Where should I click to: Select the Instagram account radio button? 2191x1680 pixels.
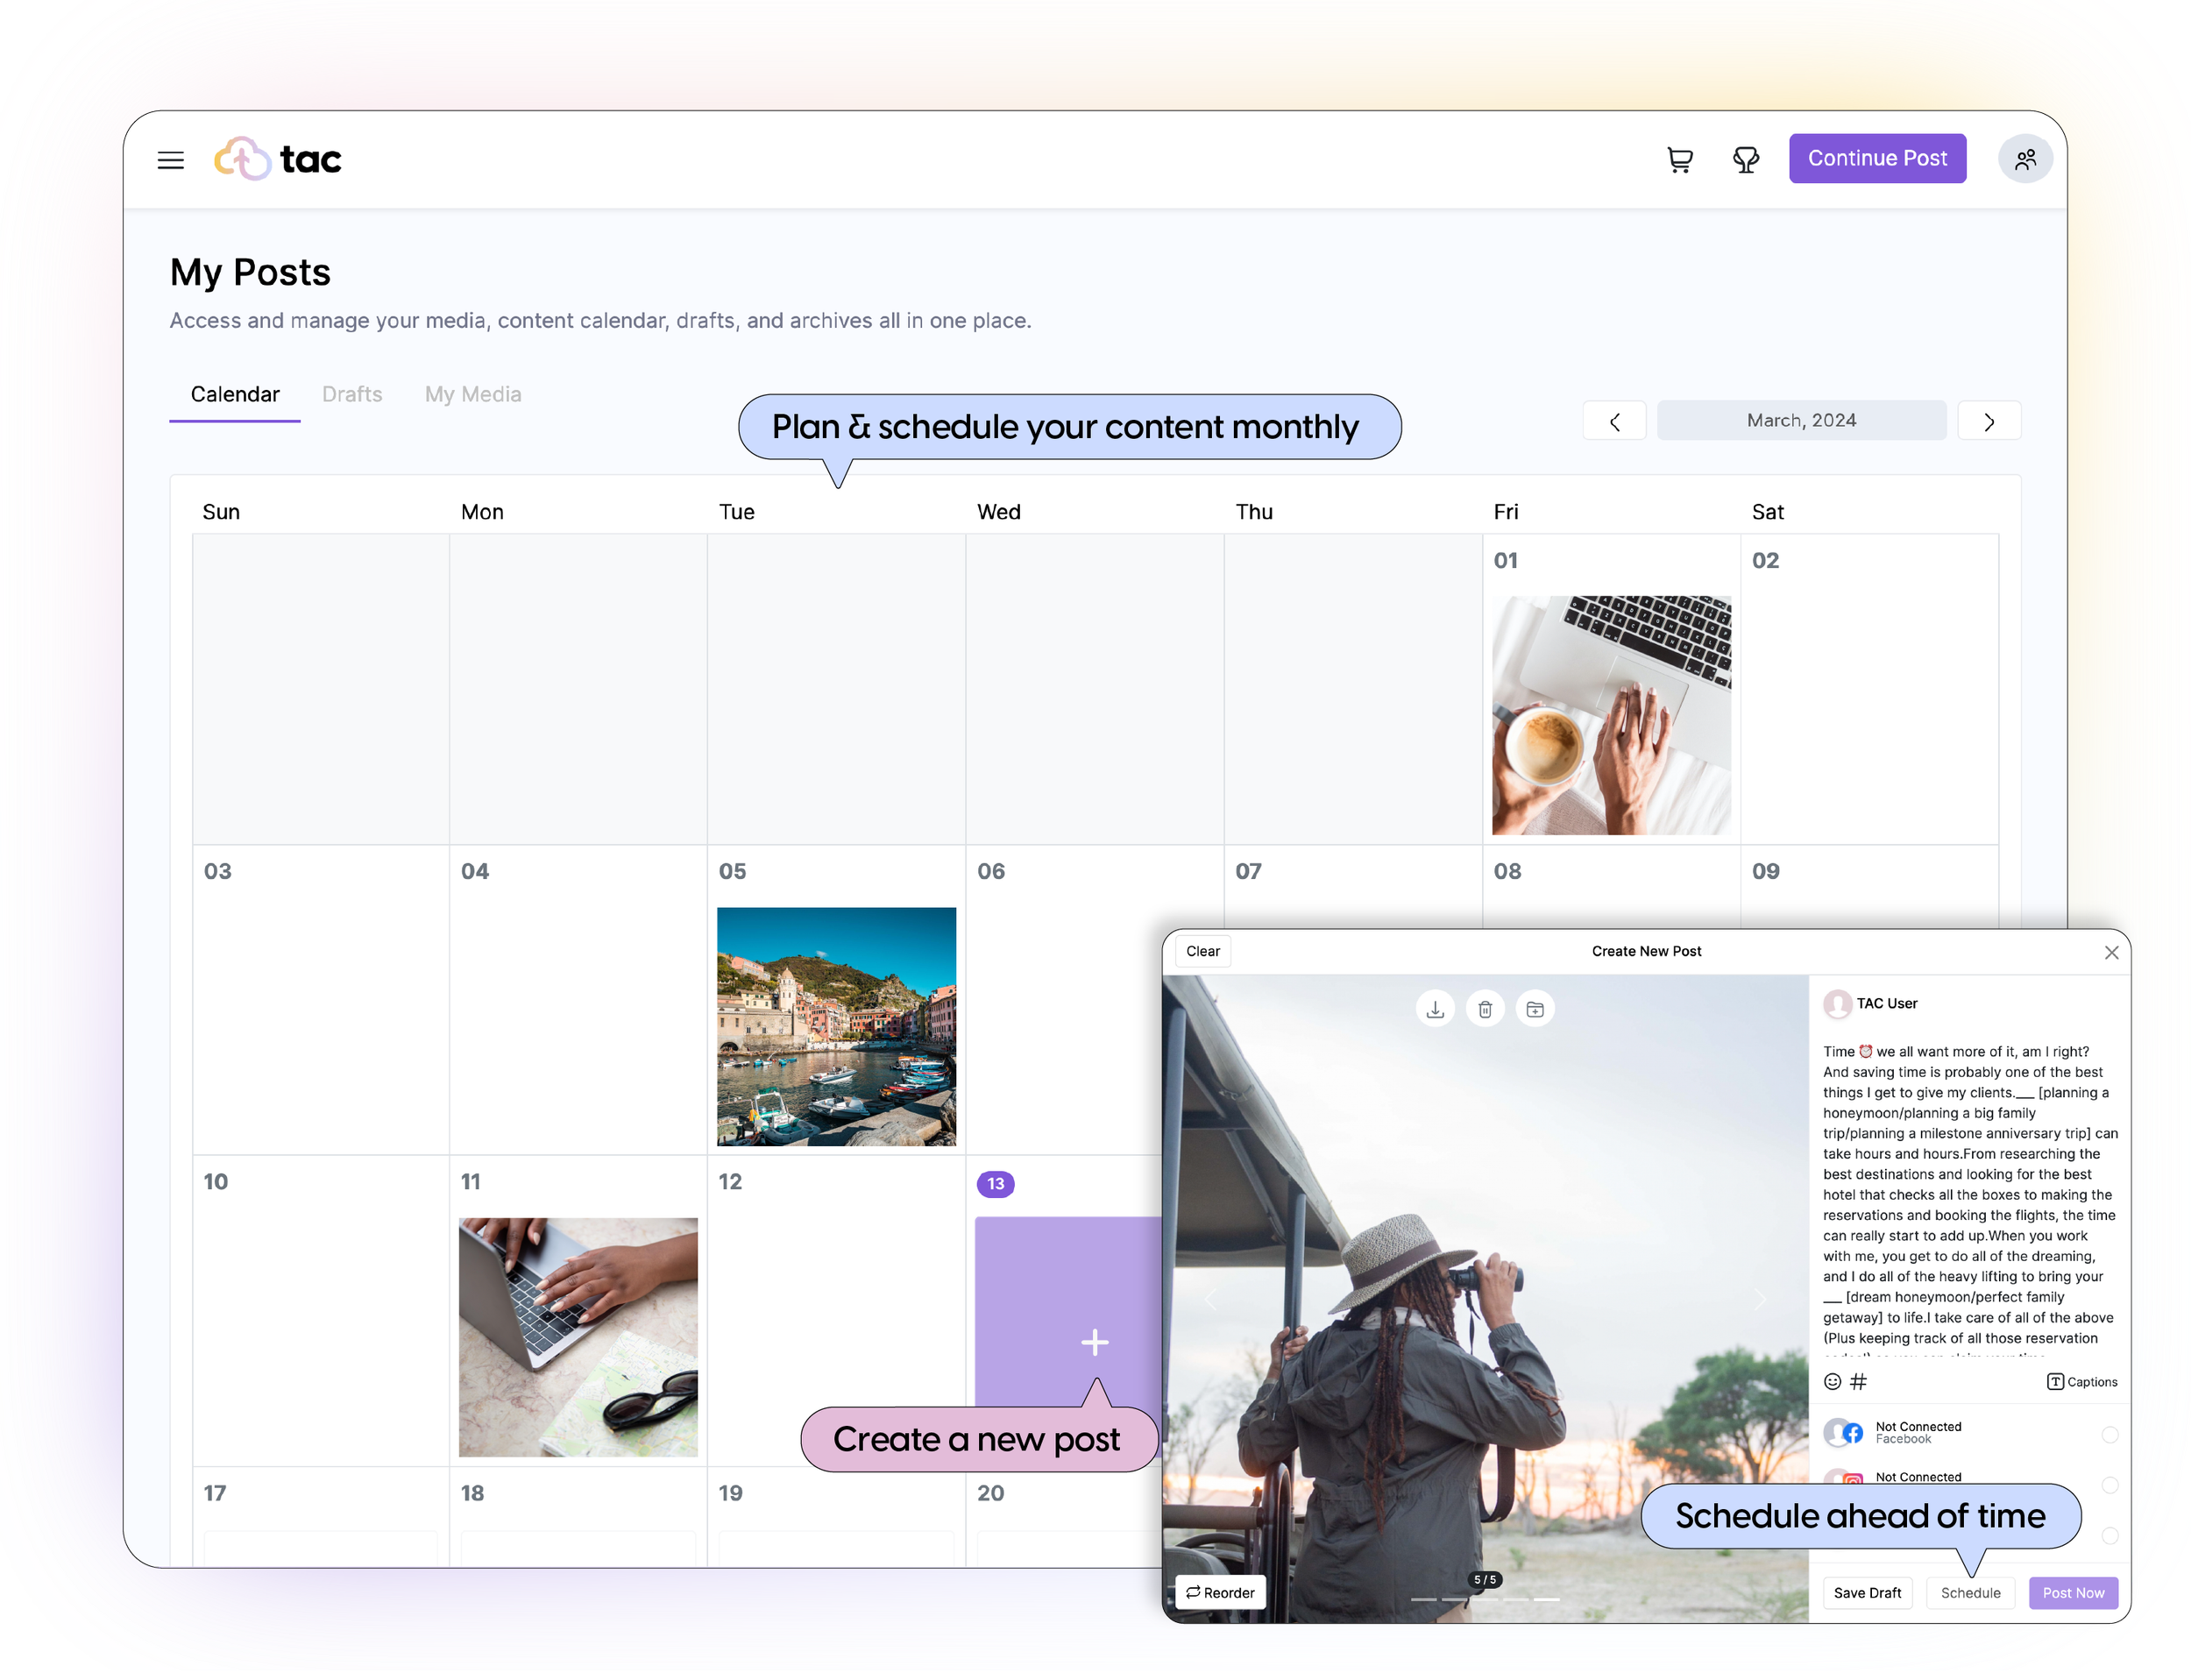tap(2109, 1485)
